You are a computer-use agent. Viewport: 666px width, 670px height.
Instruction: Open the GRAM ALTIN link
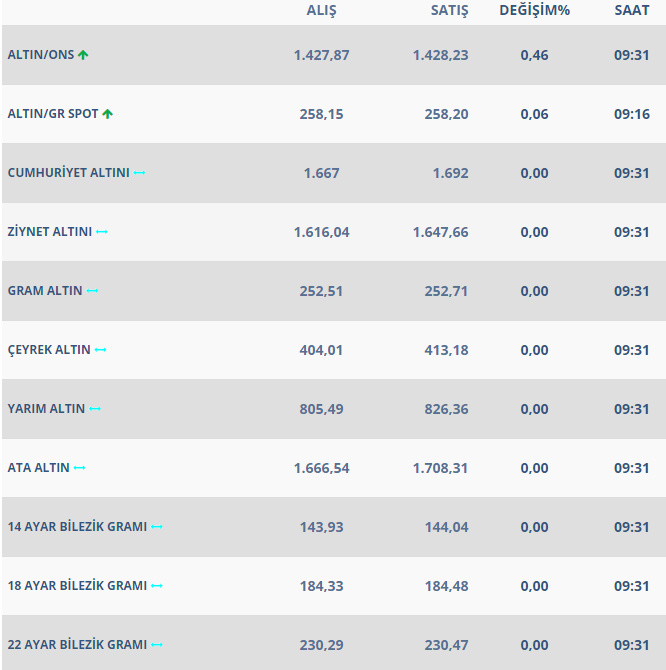45,291
